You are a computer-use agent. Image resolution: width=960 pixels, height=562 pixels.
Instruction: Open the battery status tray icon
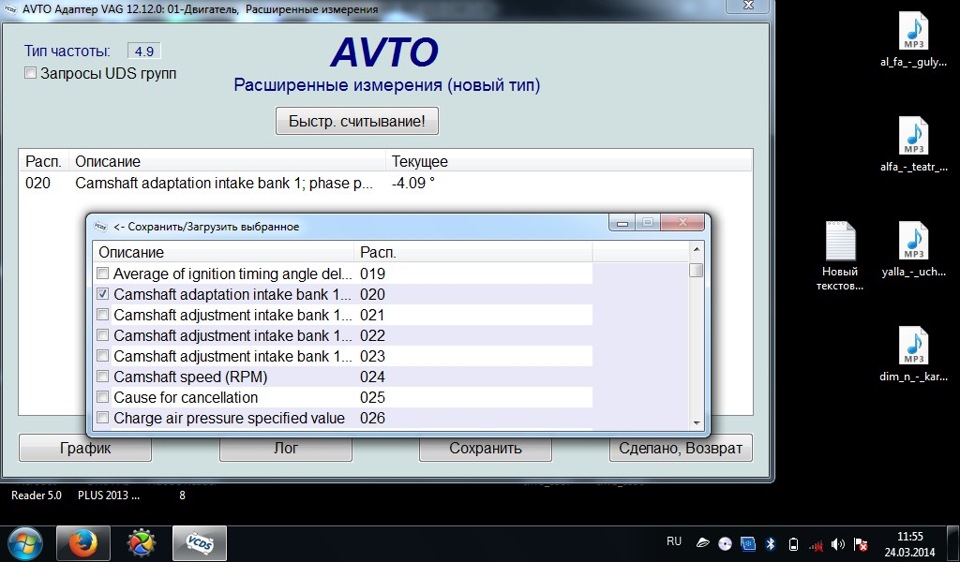pyautogui.click(x=793, y=544)
